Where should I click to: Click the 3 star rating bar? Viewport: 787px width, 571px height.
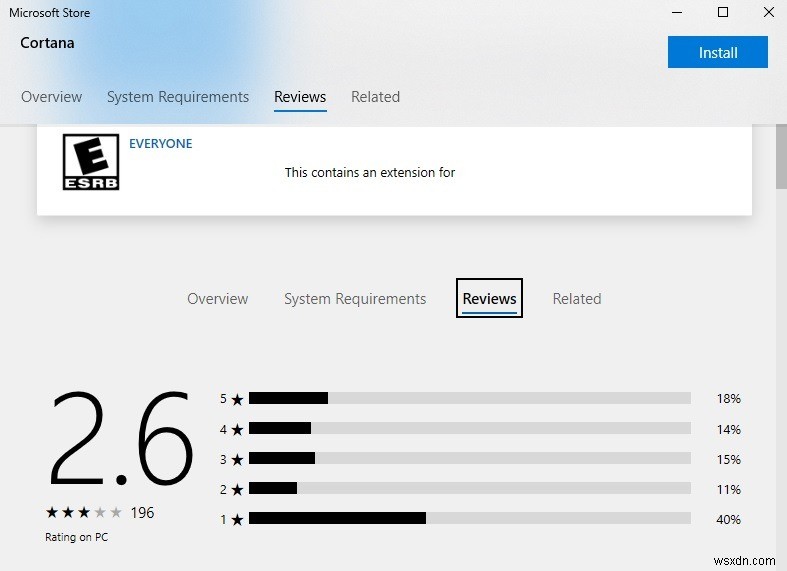[x=470, y=458]
